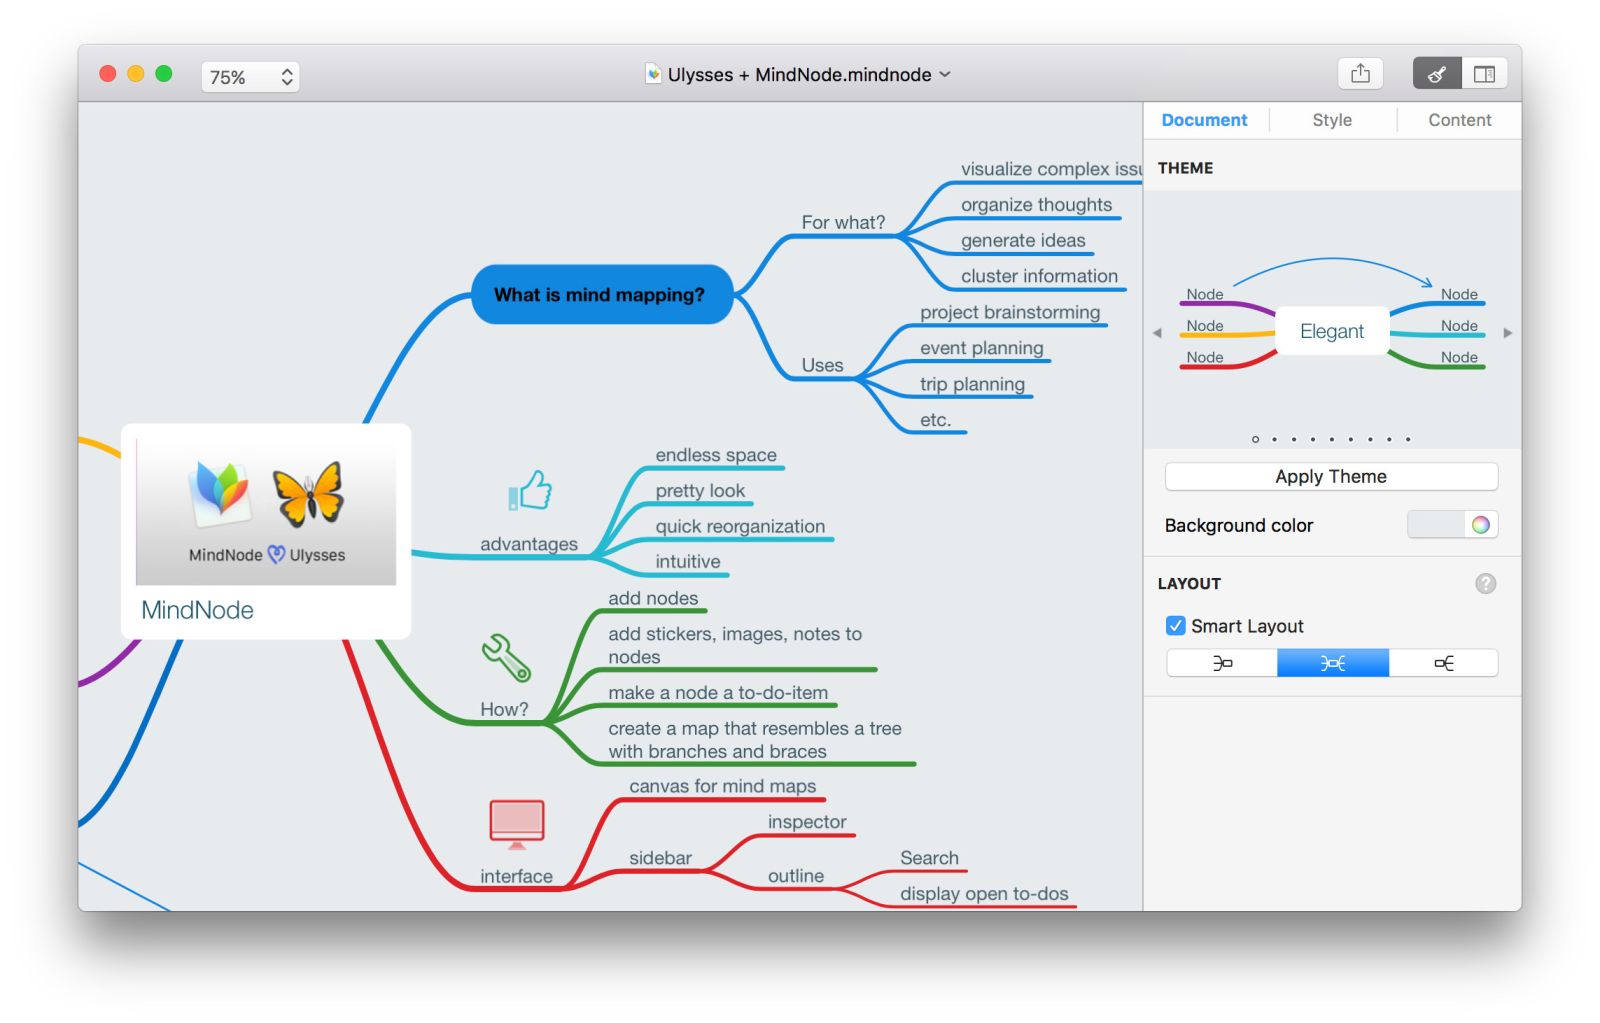Select the balanced branch layout icon
The width and height of the screenshot is (1600, 1023).
tap(1331, 662)
